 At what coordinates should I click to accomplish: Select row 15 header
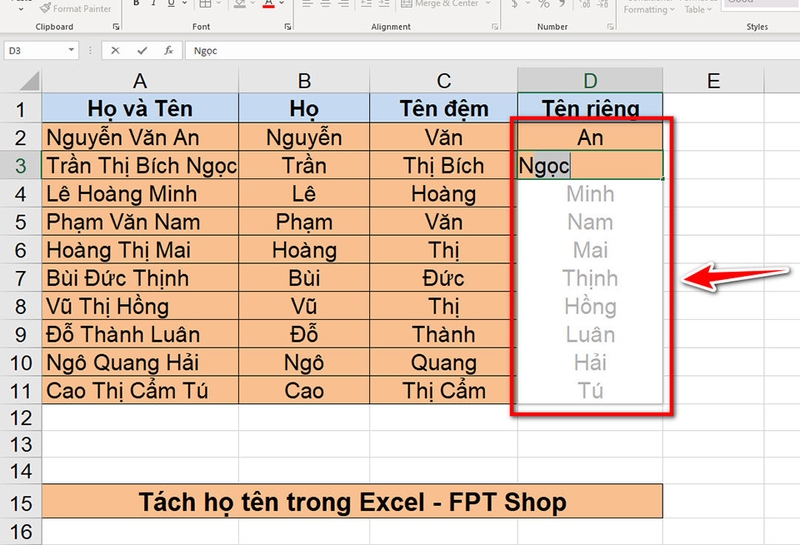click(20, 503)
